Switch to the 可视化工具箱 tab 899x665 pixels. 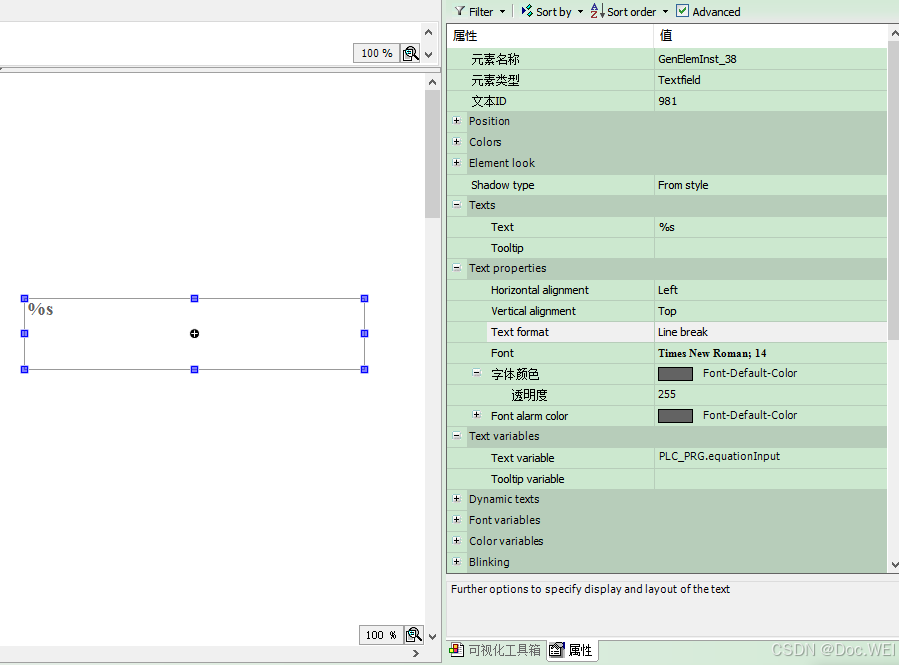[x=497, y=650]
